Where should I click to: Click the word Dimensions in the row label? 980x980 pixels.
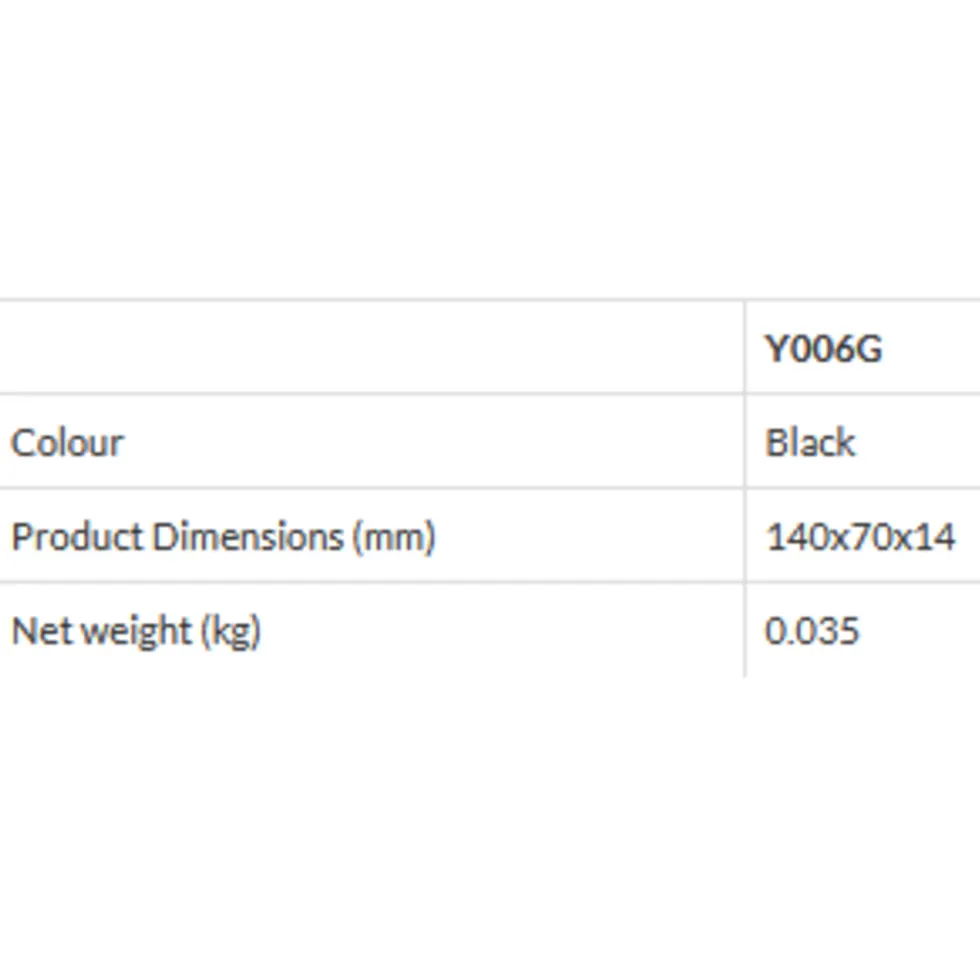(x=248, y=537)
